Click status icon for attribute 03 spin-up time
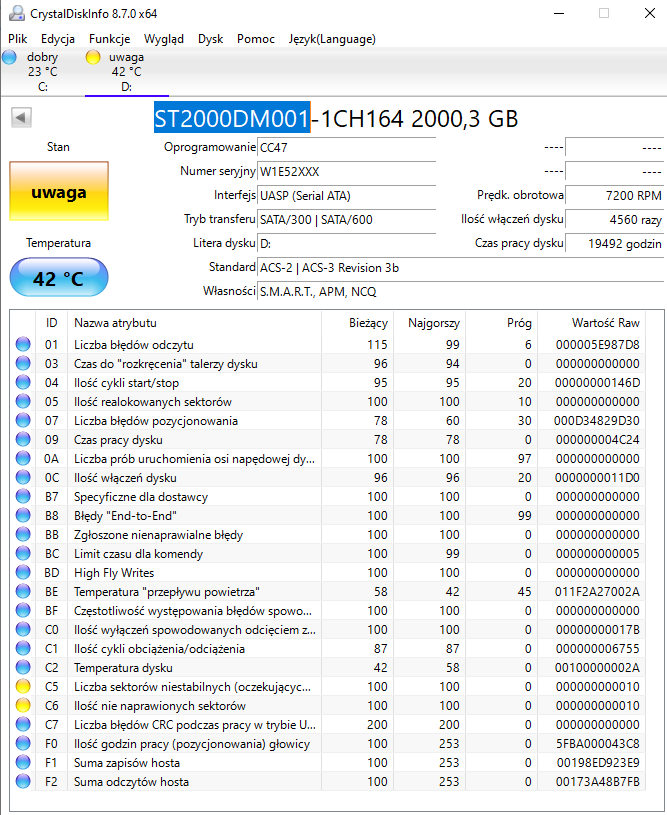 point(23,363)
